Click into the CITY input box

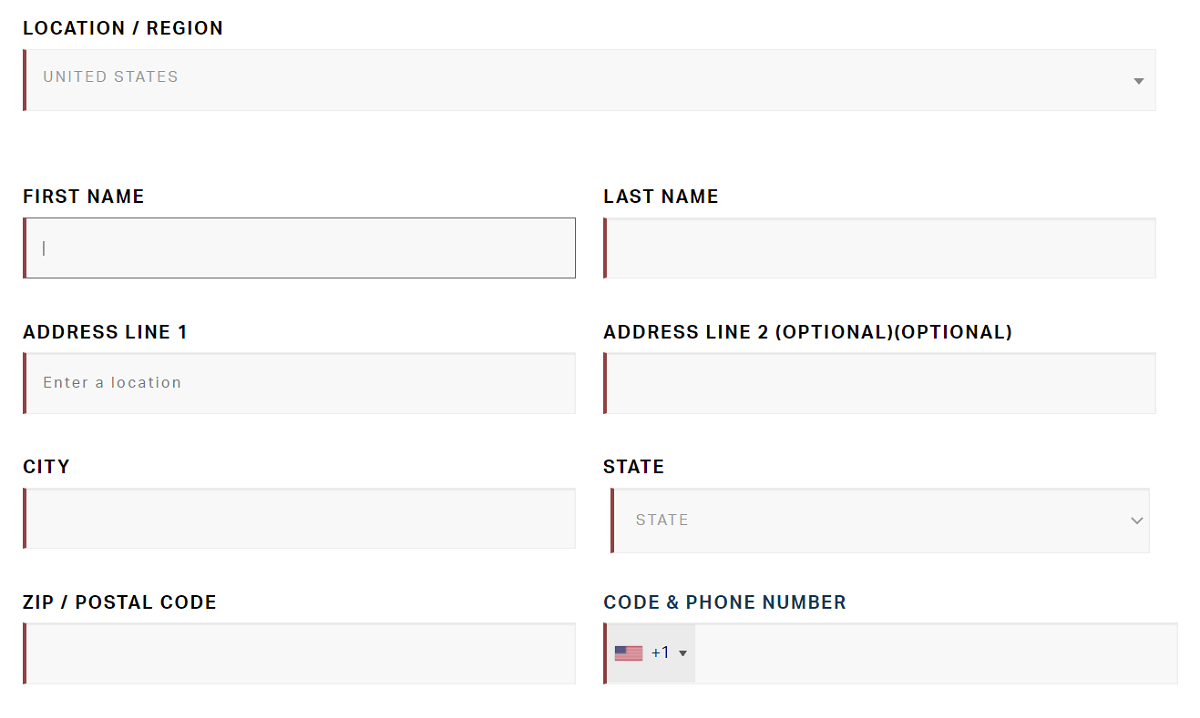point(298,518)
